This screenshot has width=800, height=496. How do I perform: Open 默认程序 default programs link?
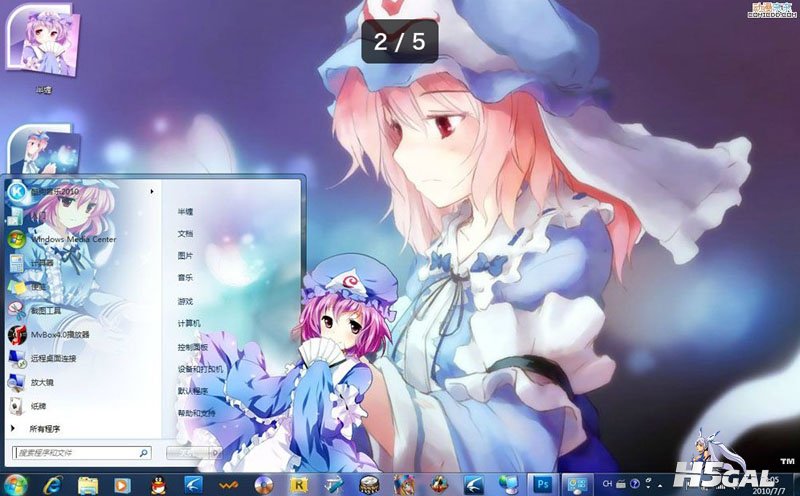coord(193,391)
